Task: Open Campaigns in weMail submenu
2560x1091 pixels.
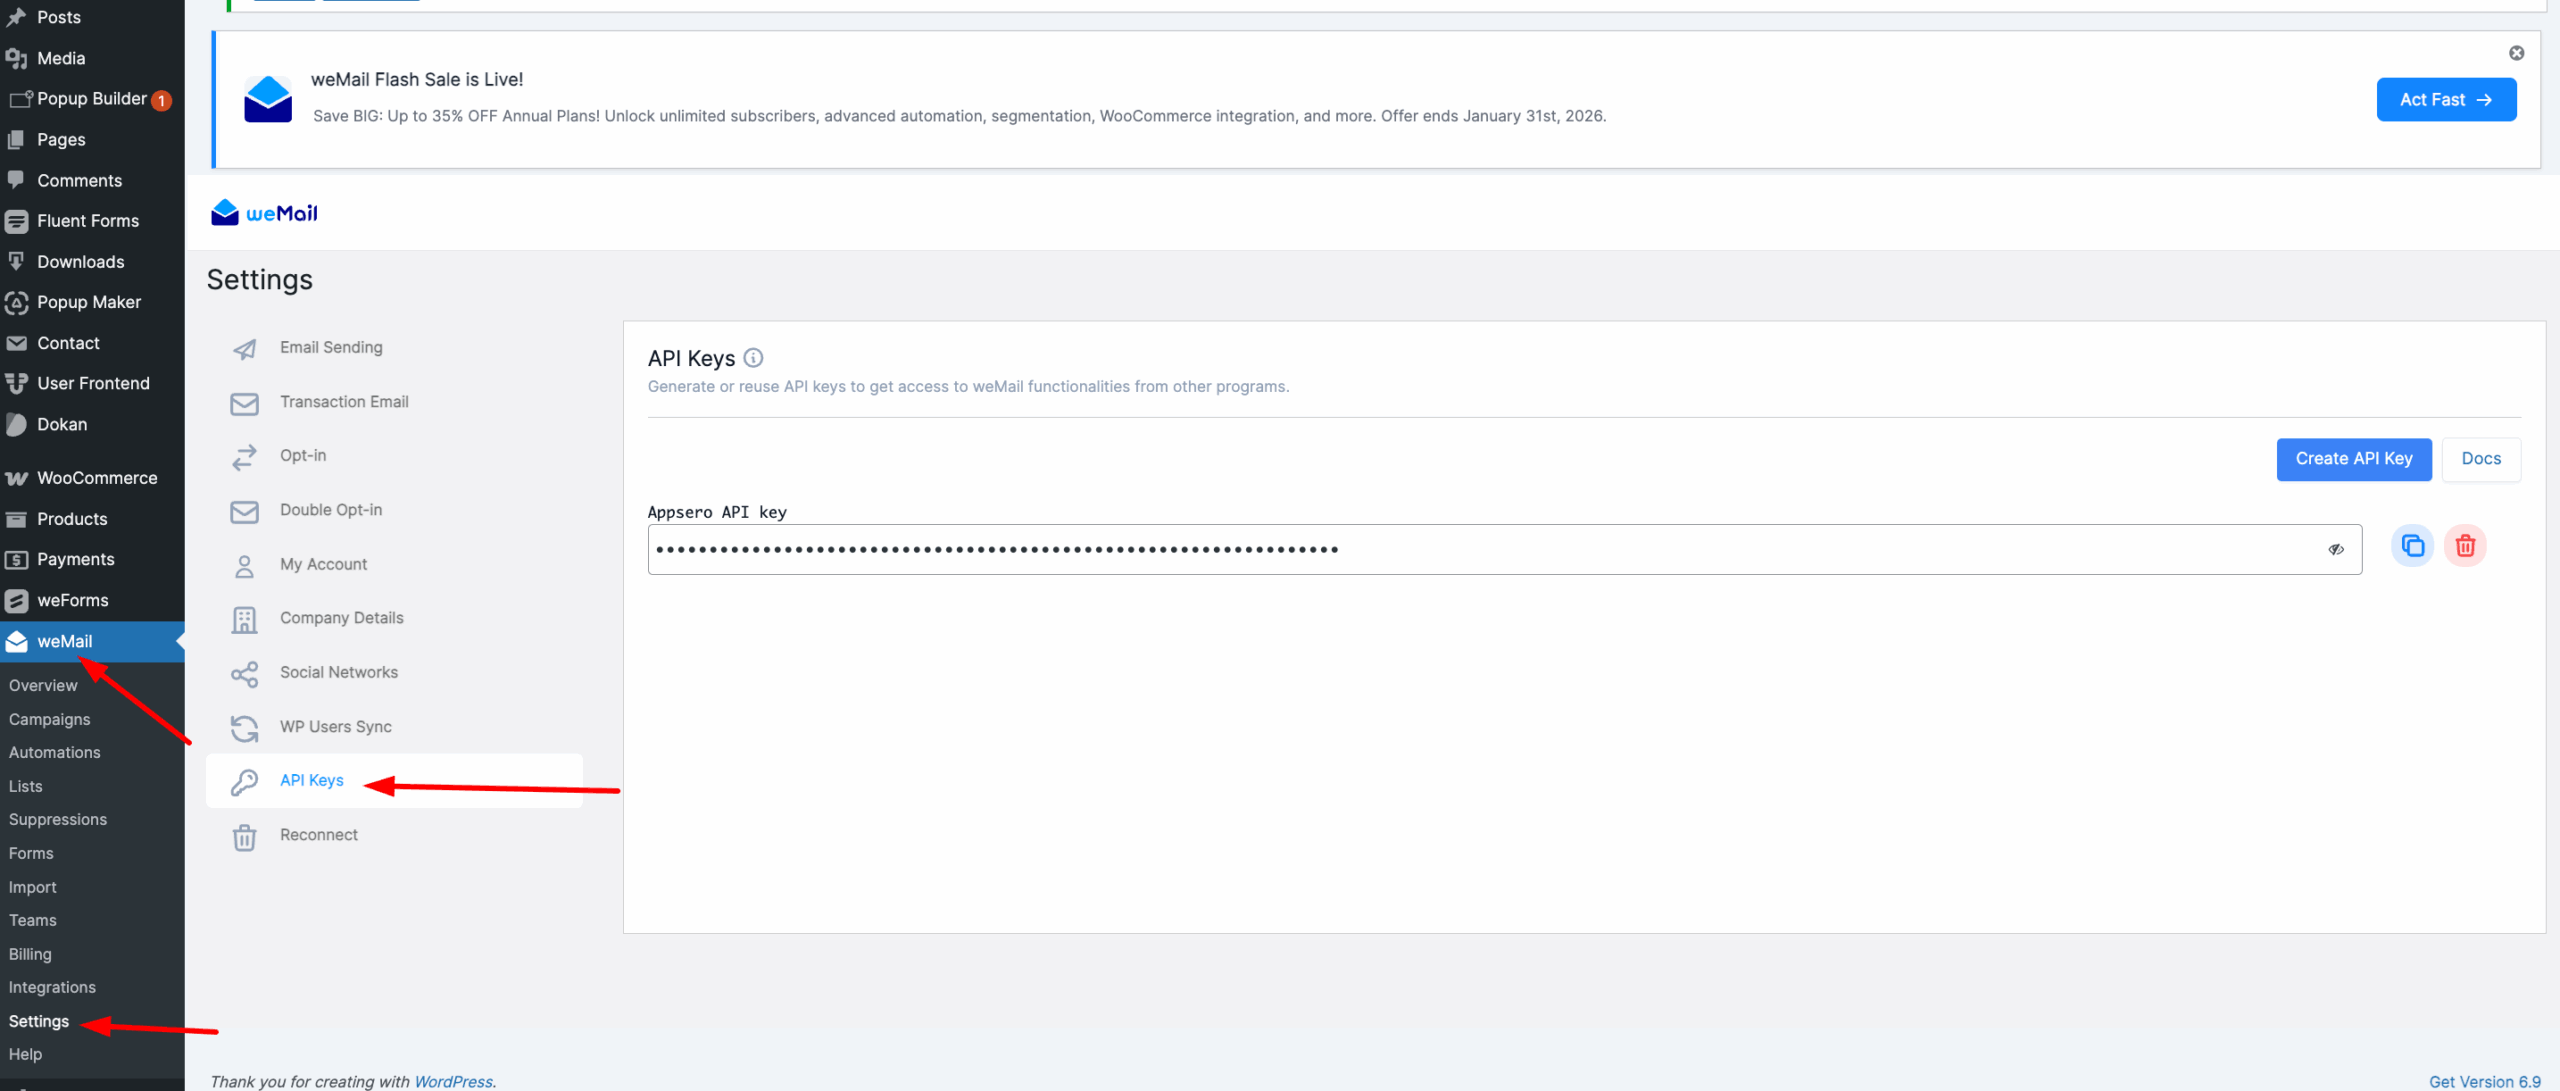Action: [x=49, y=719]
